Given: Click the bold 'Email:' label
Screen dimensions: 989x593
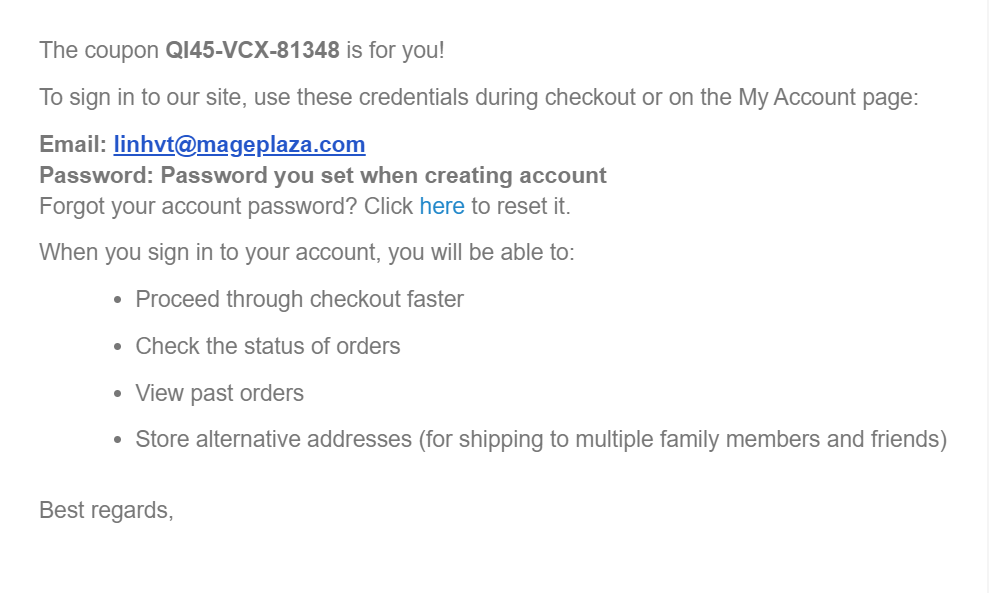Looking at the screenshot, I should click(73, 144).
